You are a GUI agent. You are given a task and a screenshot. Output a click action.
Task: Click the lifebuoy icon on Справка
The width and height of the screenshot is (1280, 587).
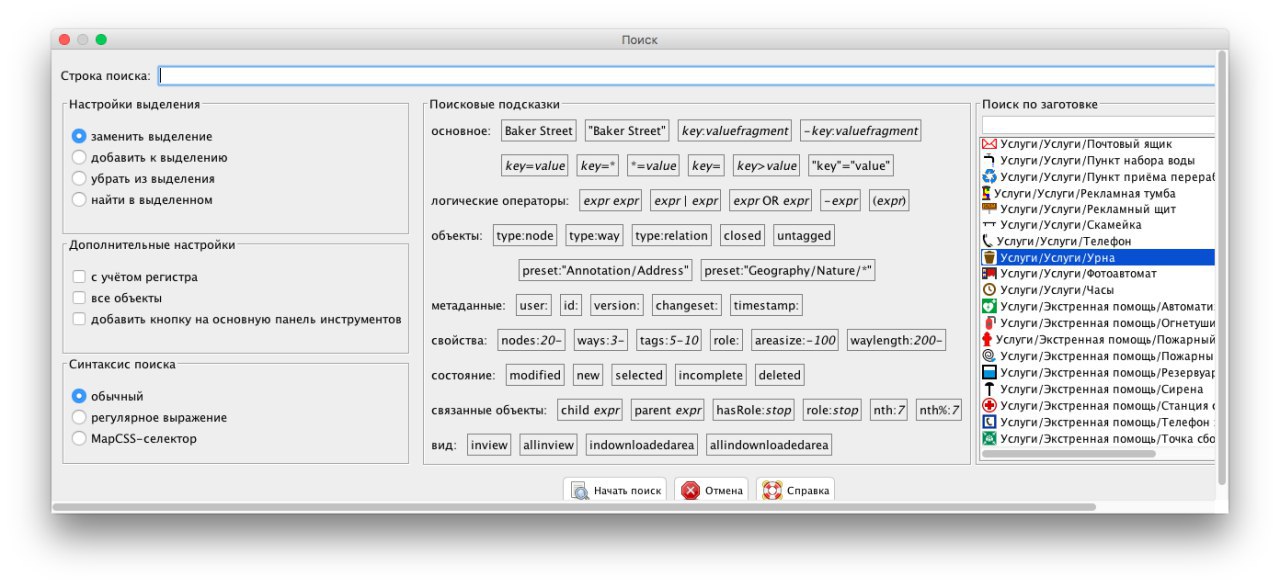pos(772,491)
